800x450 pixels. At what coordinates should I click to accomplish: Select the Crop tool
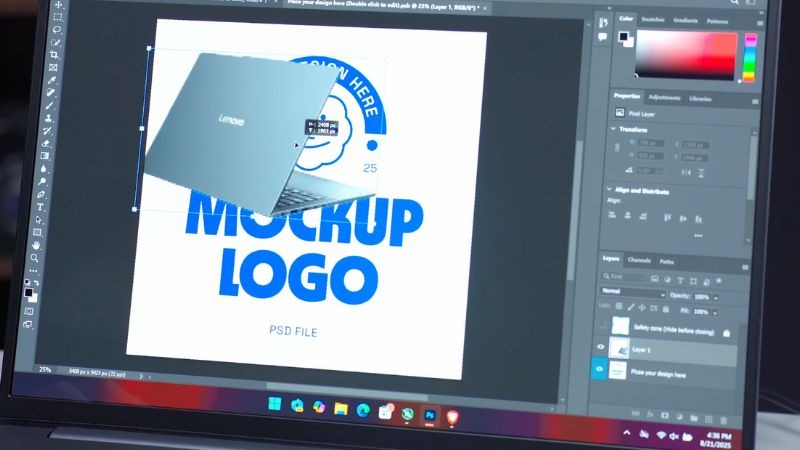[x=55, y=55]
